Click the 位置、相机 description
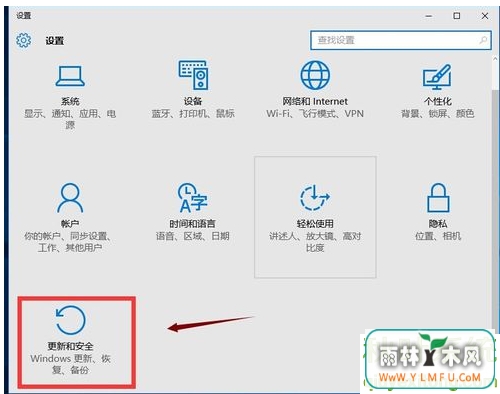 pos(438,236)
